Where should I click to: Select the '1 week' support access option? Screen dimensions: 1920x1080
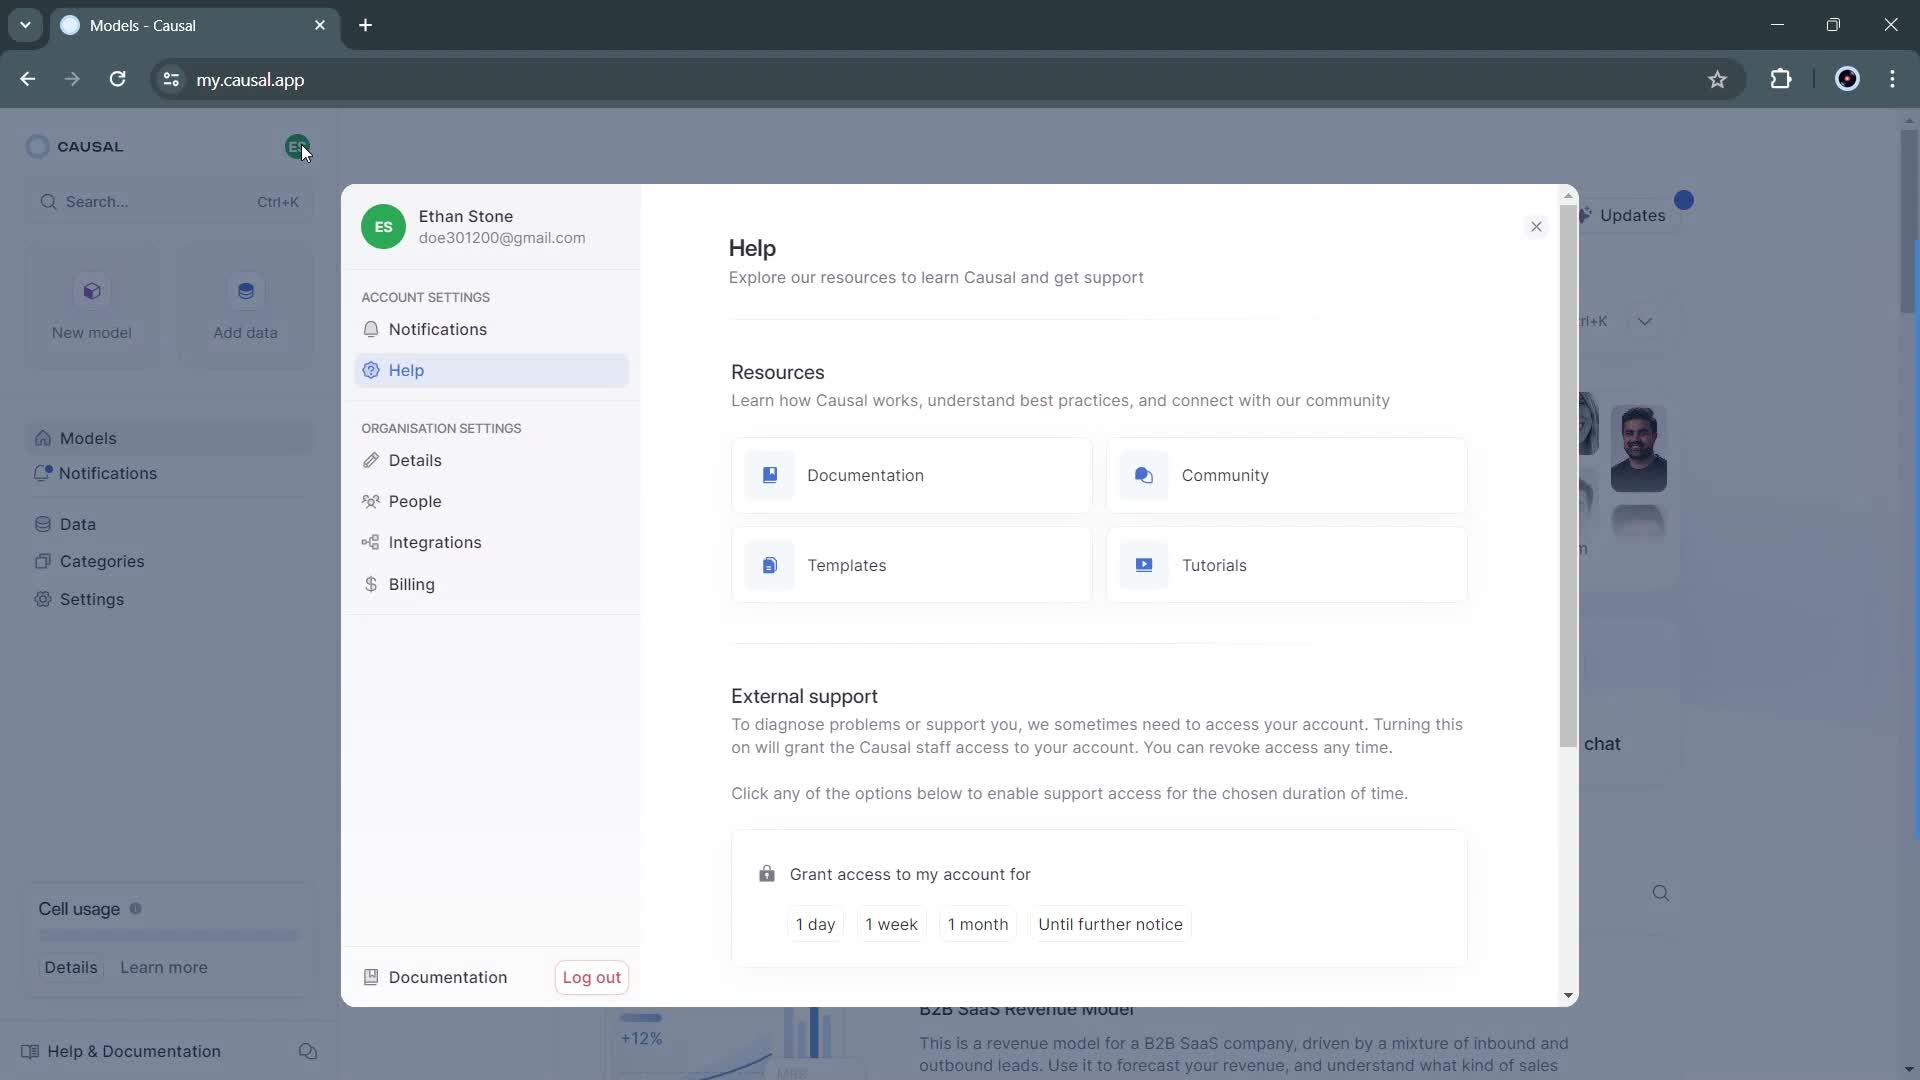[891, 923]
